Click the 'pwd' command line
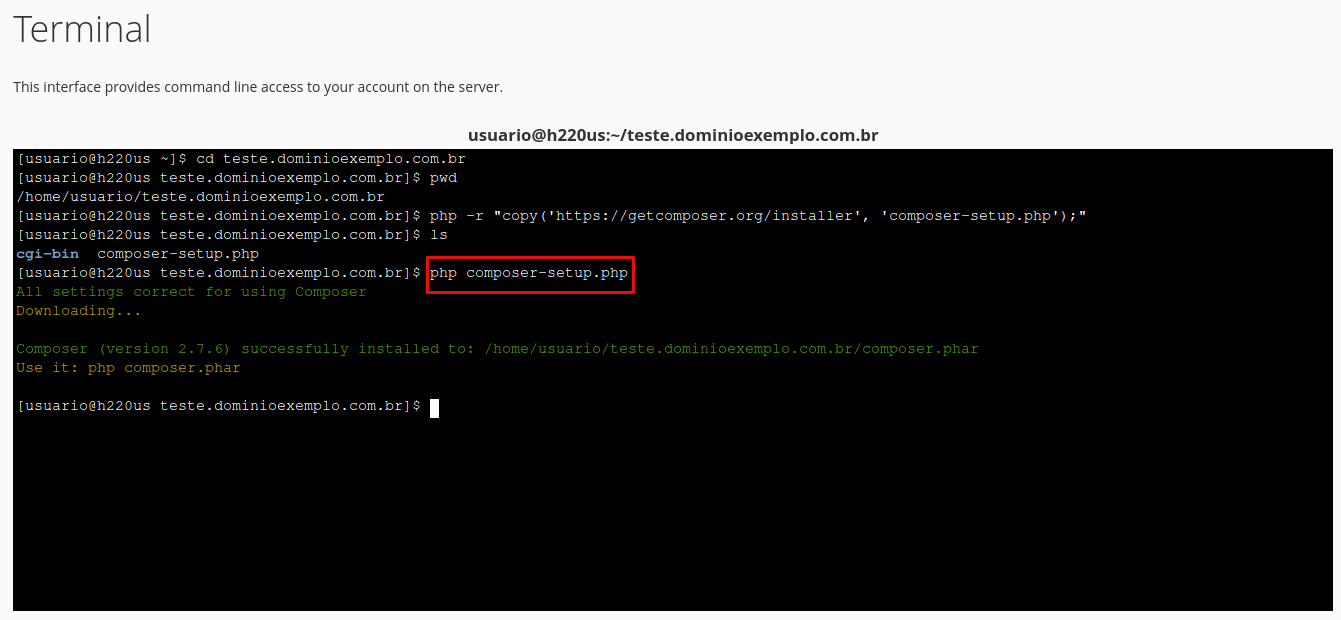This screenshot has width=1341, height=620. coord(237,178)
